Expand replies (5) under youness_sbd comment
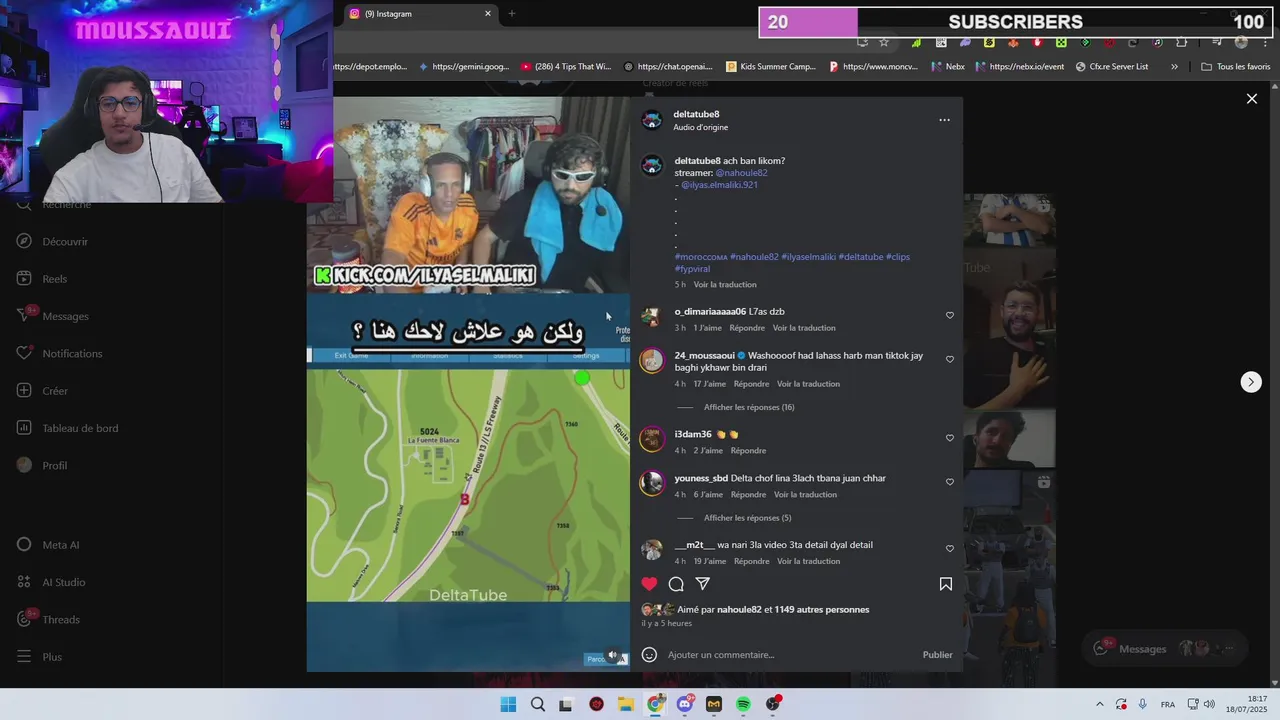 pos(747,518)
